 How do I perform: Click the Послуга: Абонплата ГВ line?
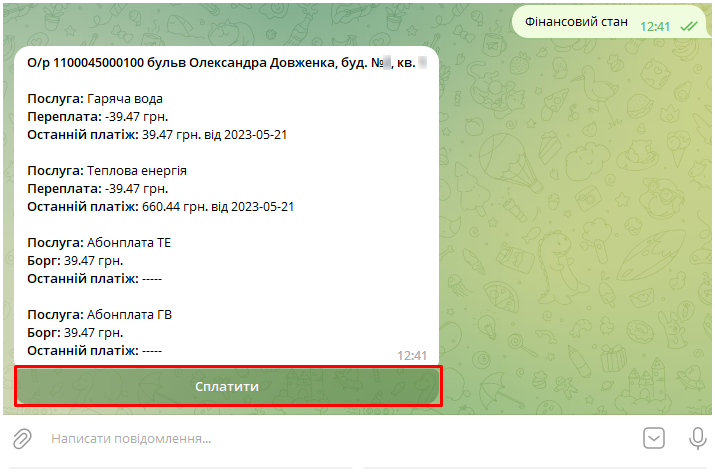click(100, 314)
